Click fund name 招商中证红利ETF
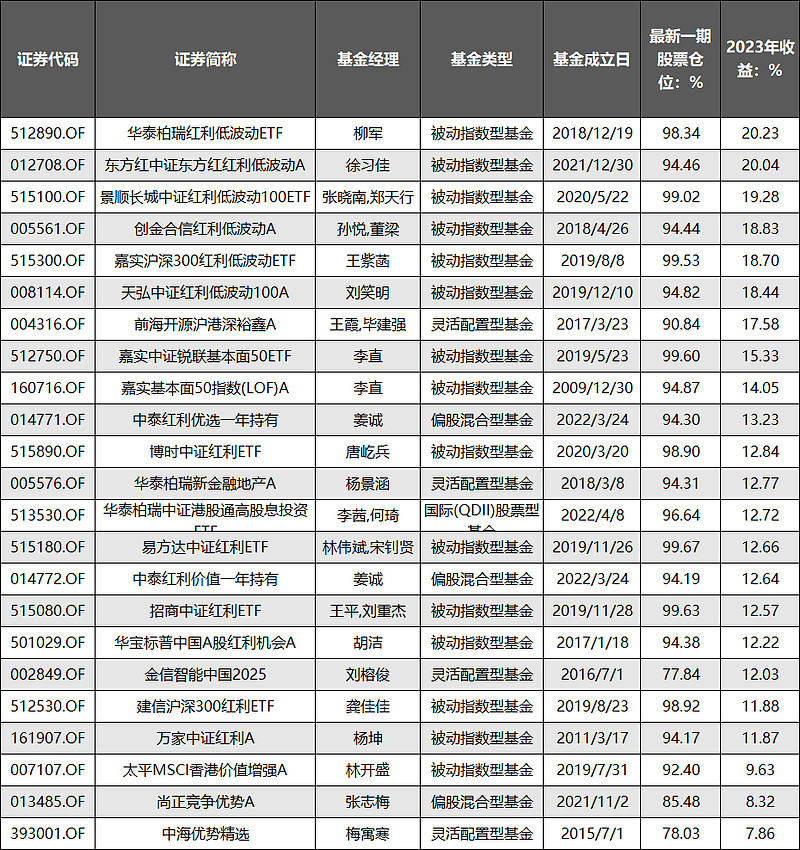 tap(205, 611)
